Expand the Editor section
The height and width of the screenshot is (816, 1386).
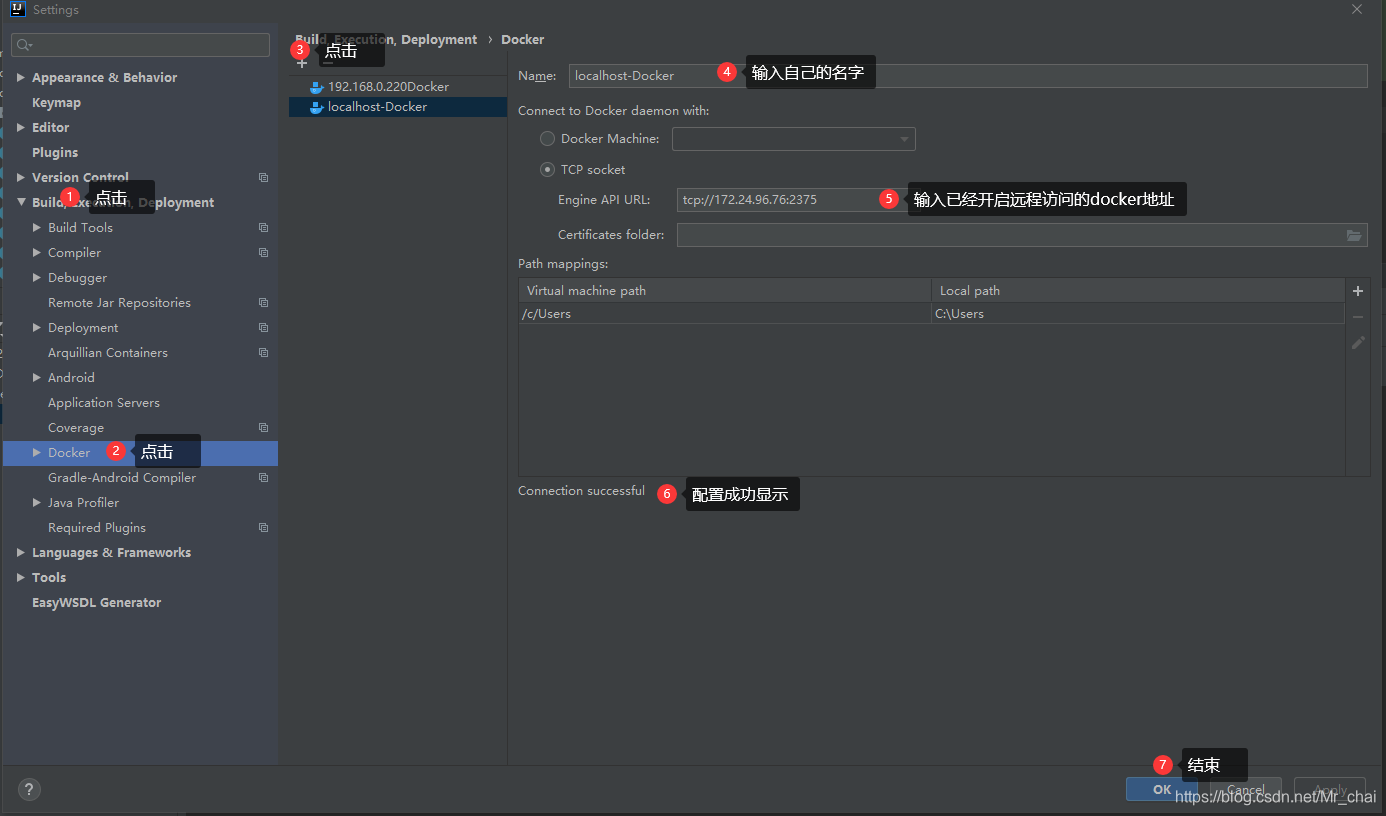(22, 128)
